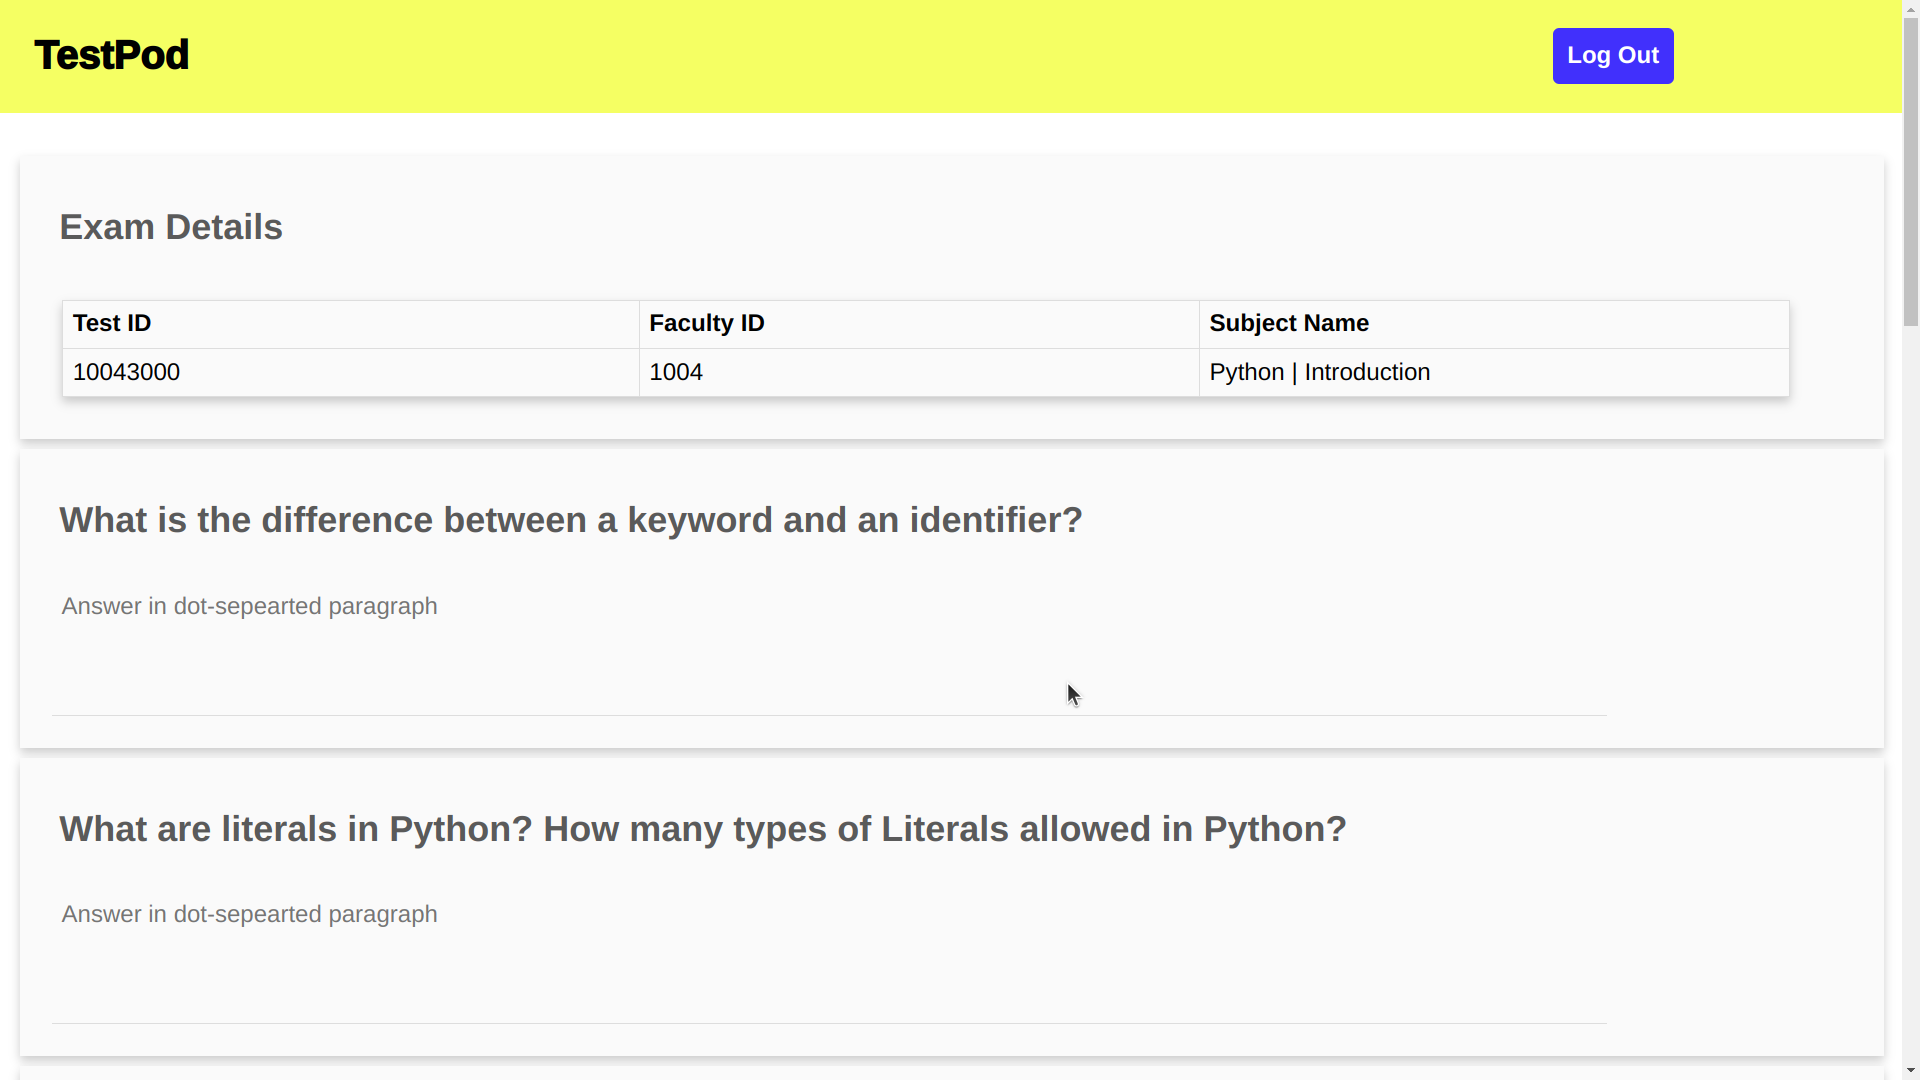This screenshot has height=1080, width=1920.
Task: Click the Python literals question heading
Action: [702, 830]
